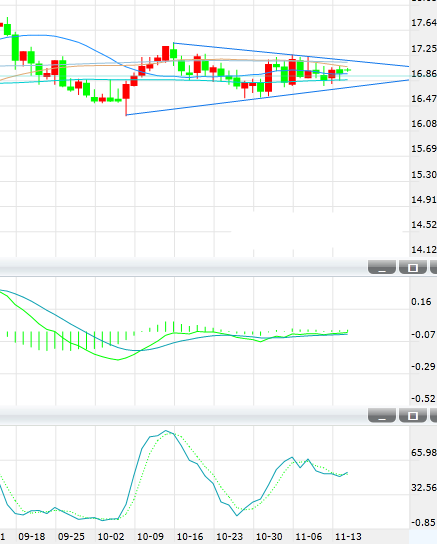439x544 pixels.
Task: Select the 11-13 date label
Action: tap(348, 536)
